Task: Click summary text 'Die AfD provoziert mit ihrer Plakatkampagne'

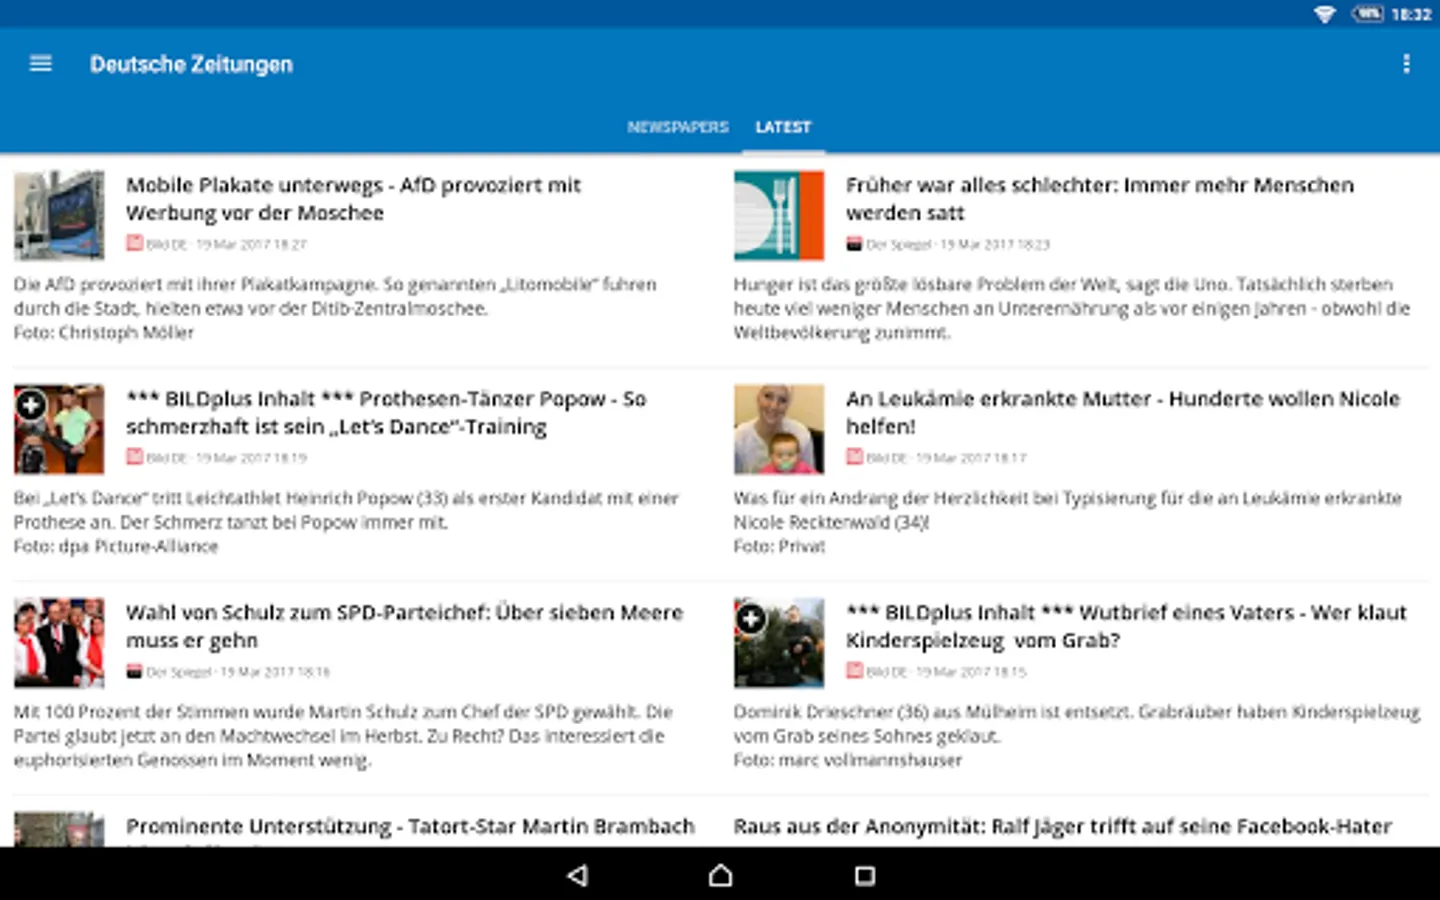Action: coord(335,308)
